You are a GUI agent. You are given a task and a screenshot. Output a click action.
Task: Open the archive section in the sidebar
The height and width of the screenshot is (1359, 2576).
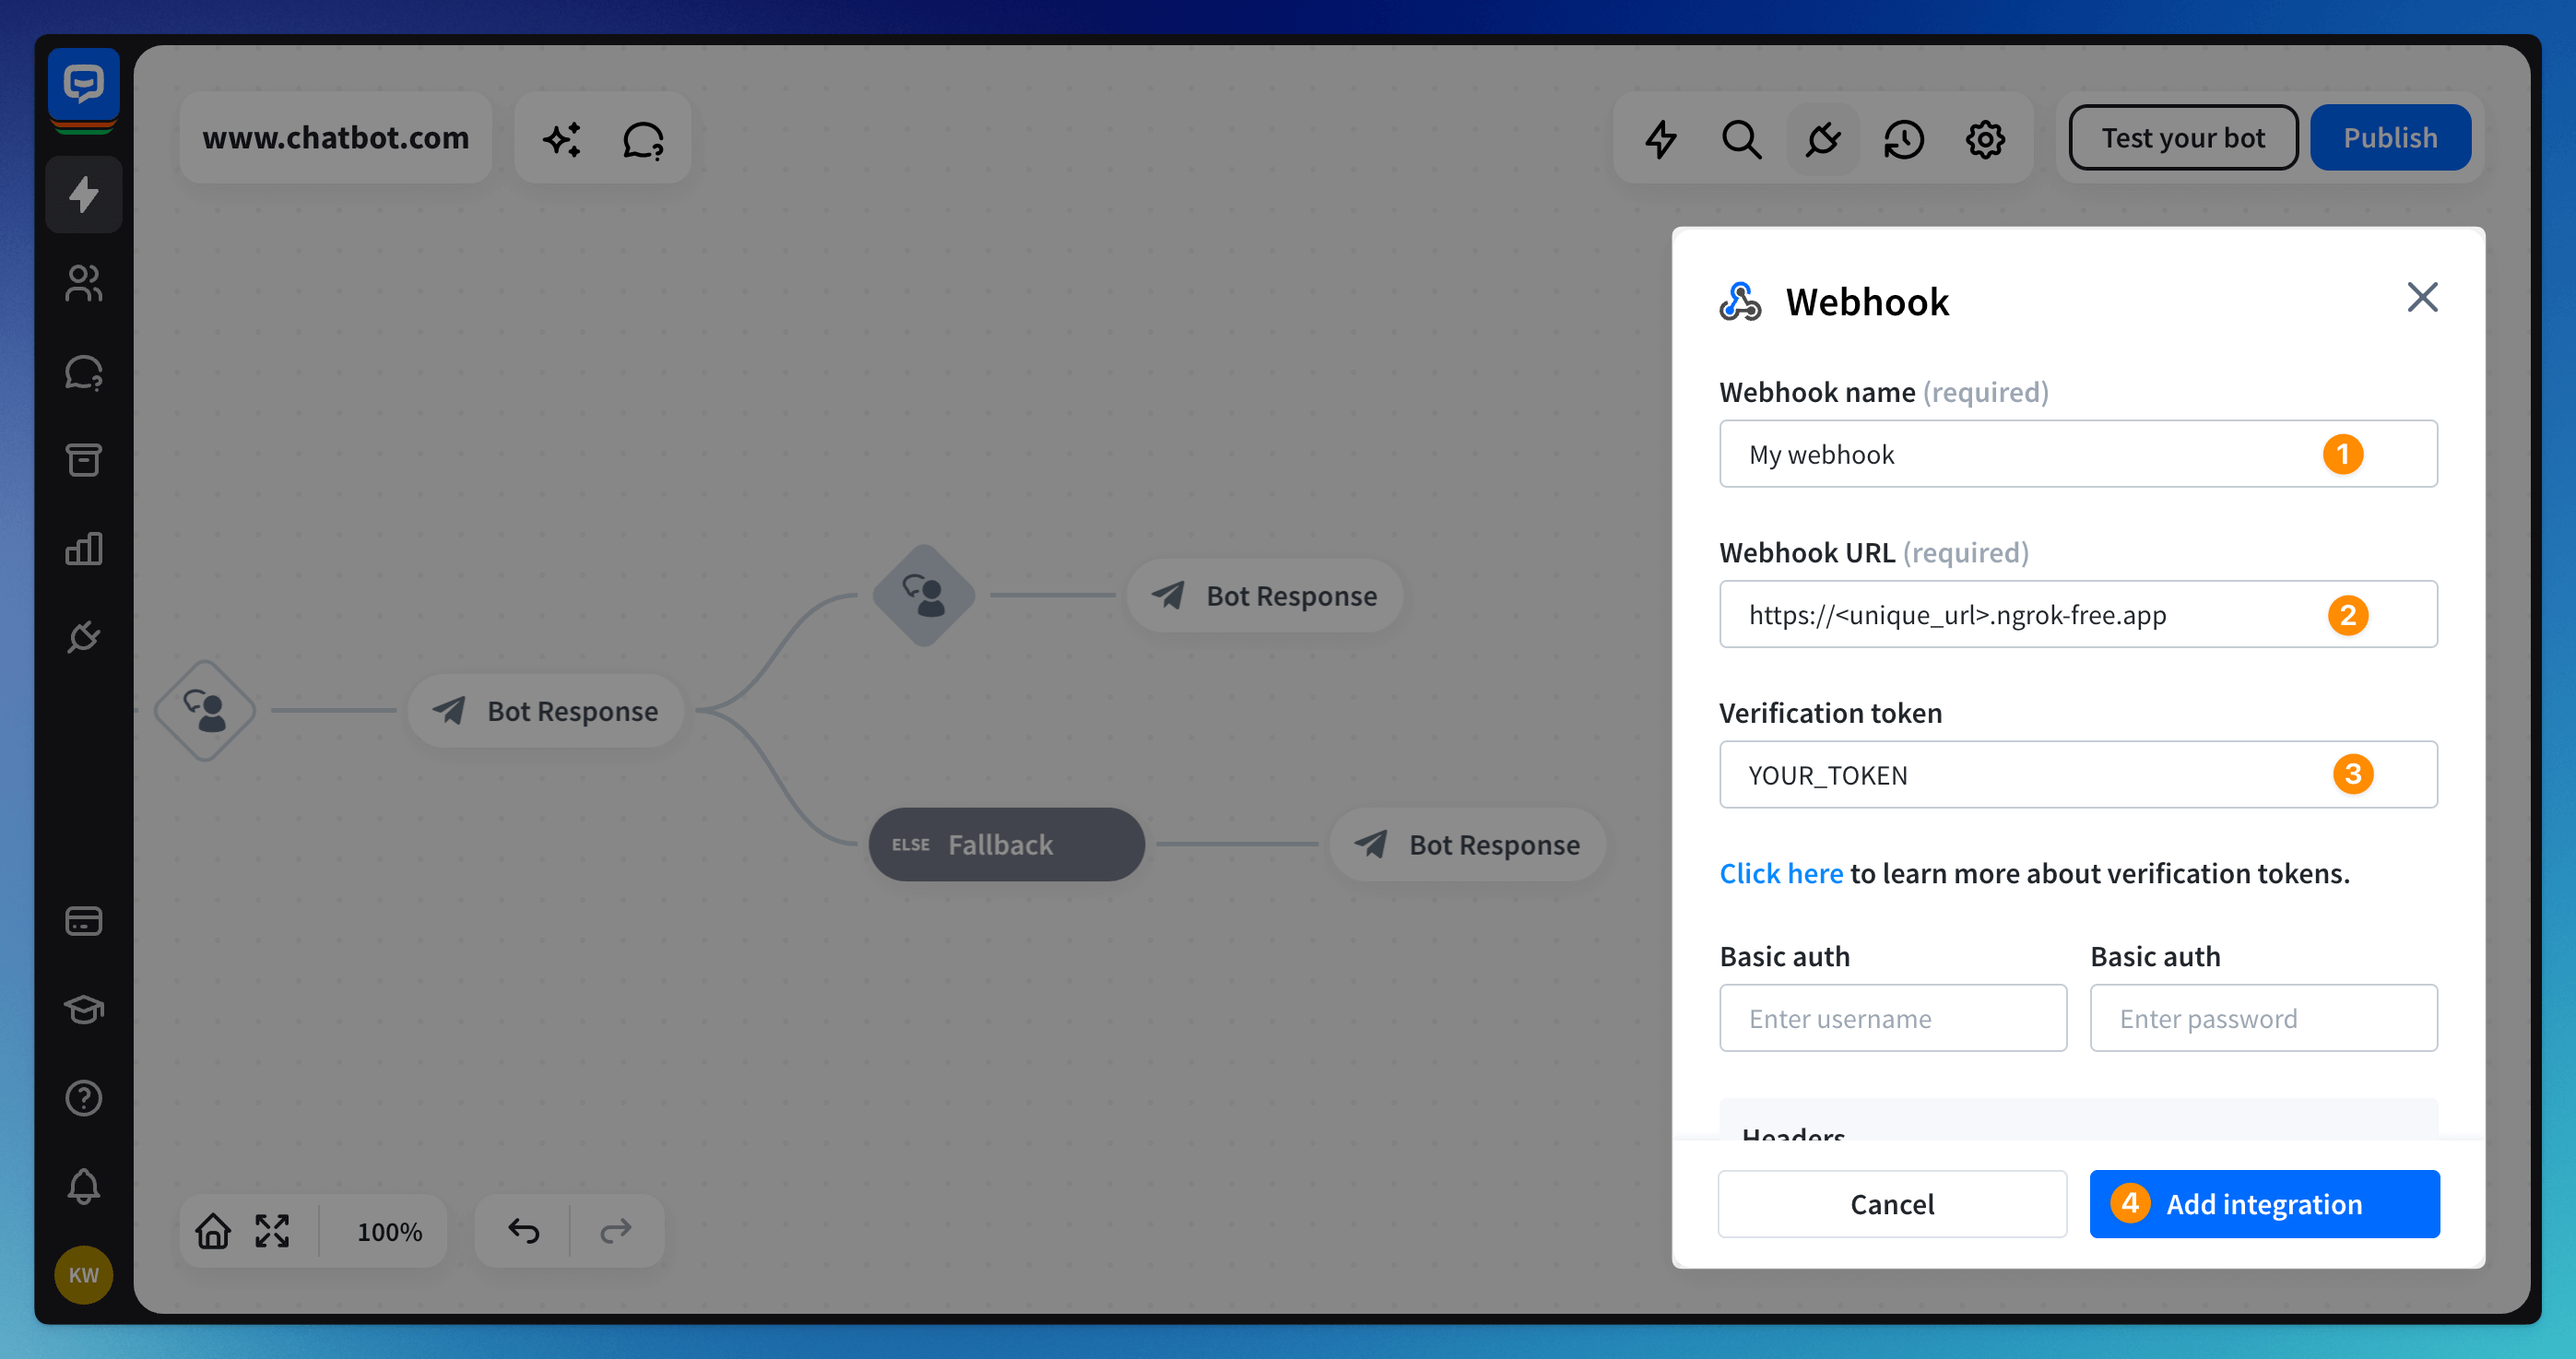(x=84, y=460)
